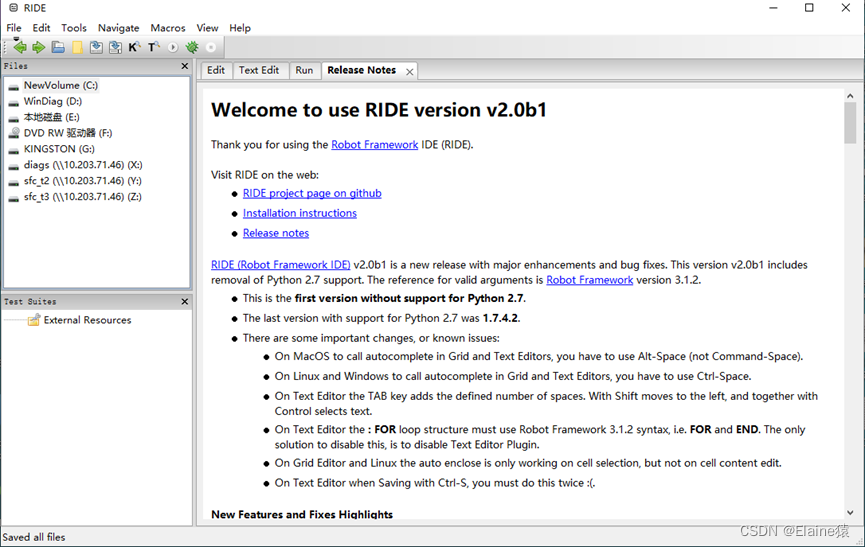Click release notes scrollbar down arrow
This screenshot has height=547, width=865.
(850, 512)
